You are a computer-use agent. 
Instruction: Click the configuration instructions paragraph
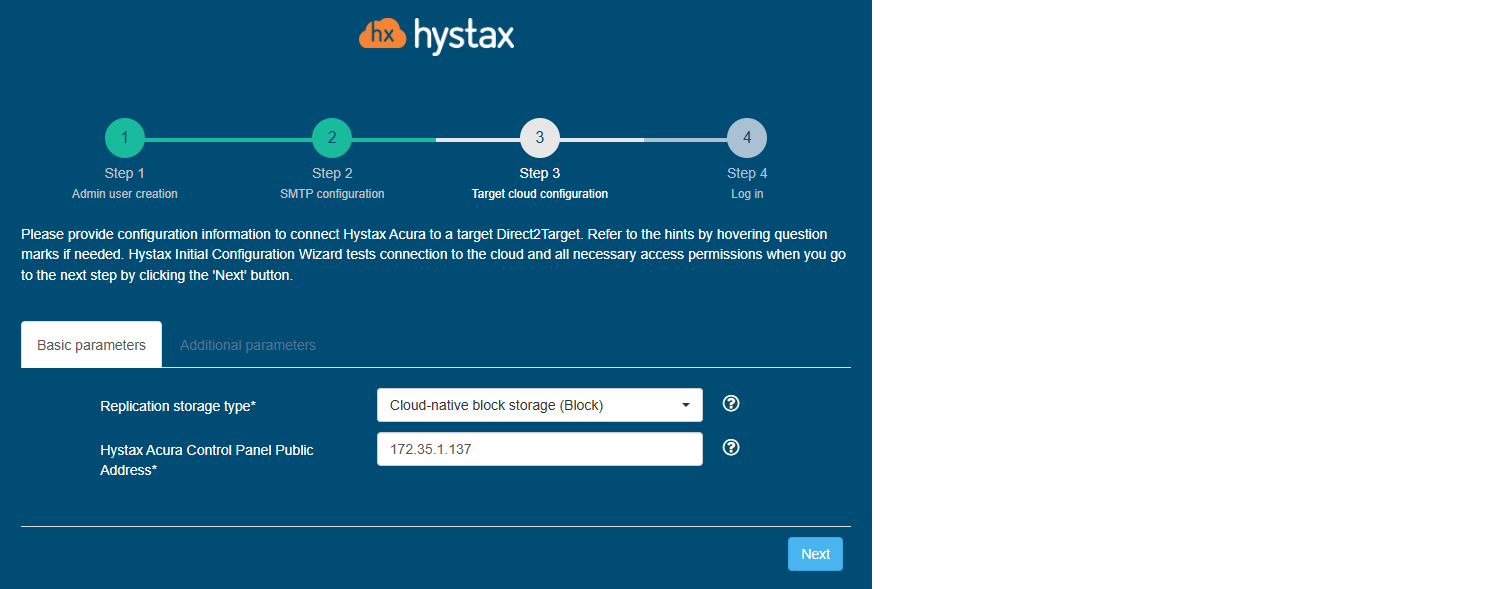(x=434, y=255)
